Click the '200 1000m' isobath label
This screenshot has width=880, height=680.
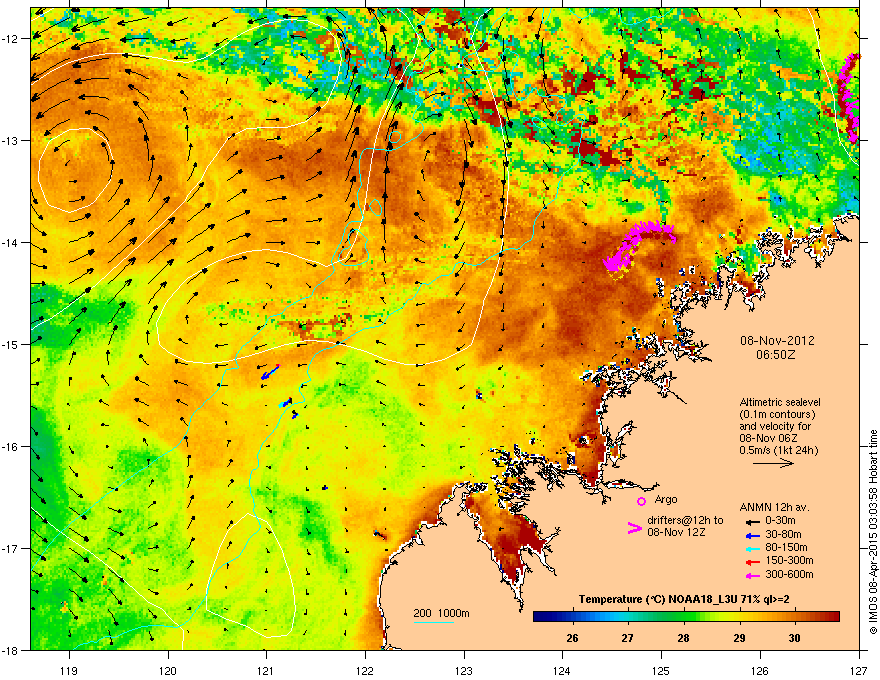click(441, 613)
